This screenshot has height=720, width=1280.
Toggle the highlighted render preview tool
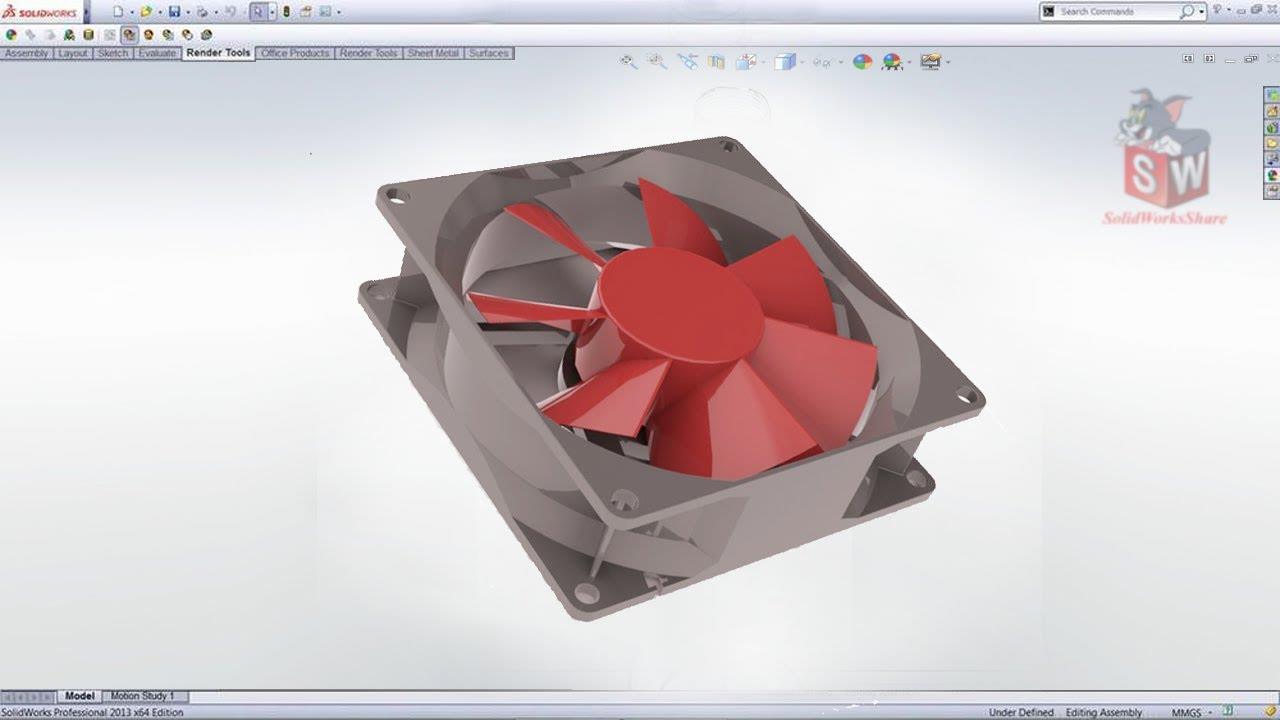click(x=129, y=34)
